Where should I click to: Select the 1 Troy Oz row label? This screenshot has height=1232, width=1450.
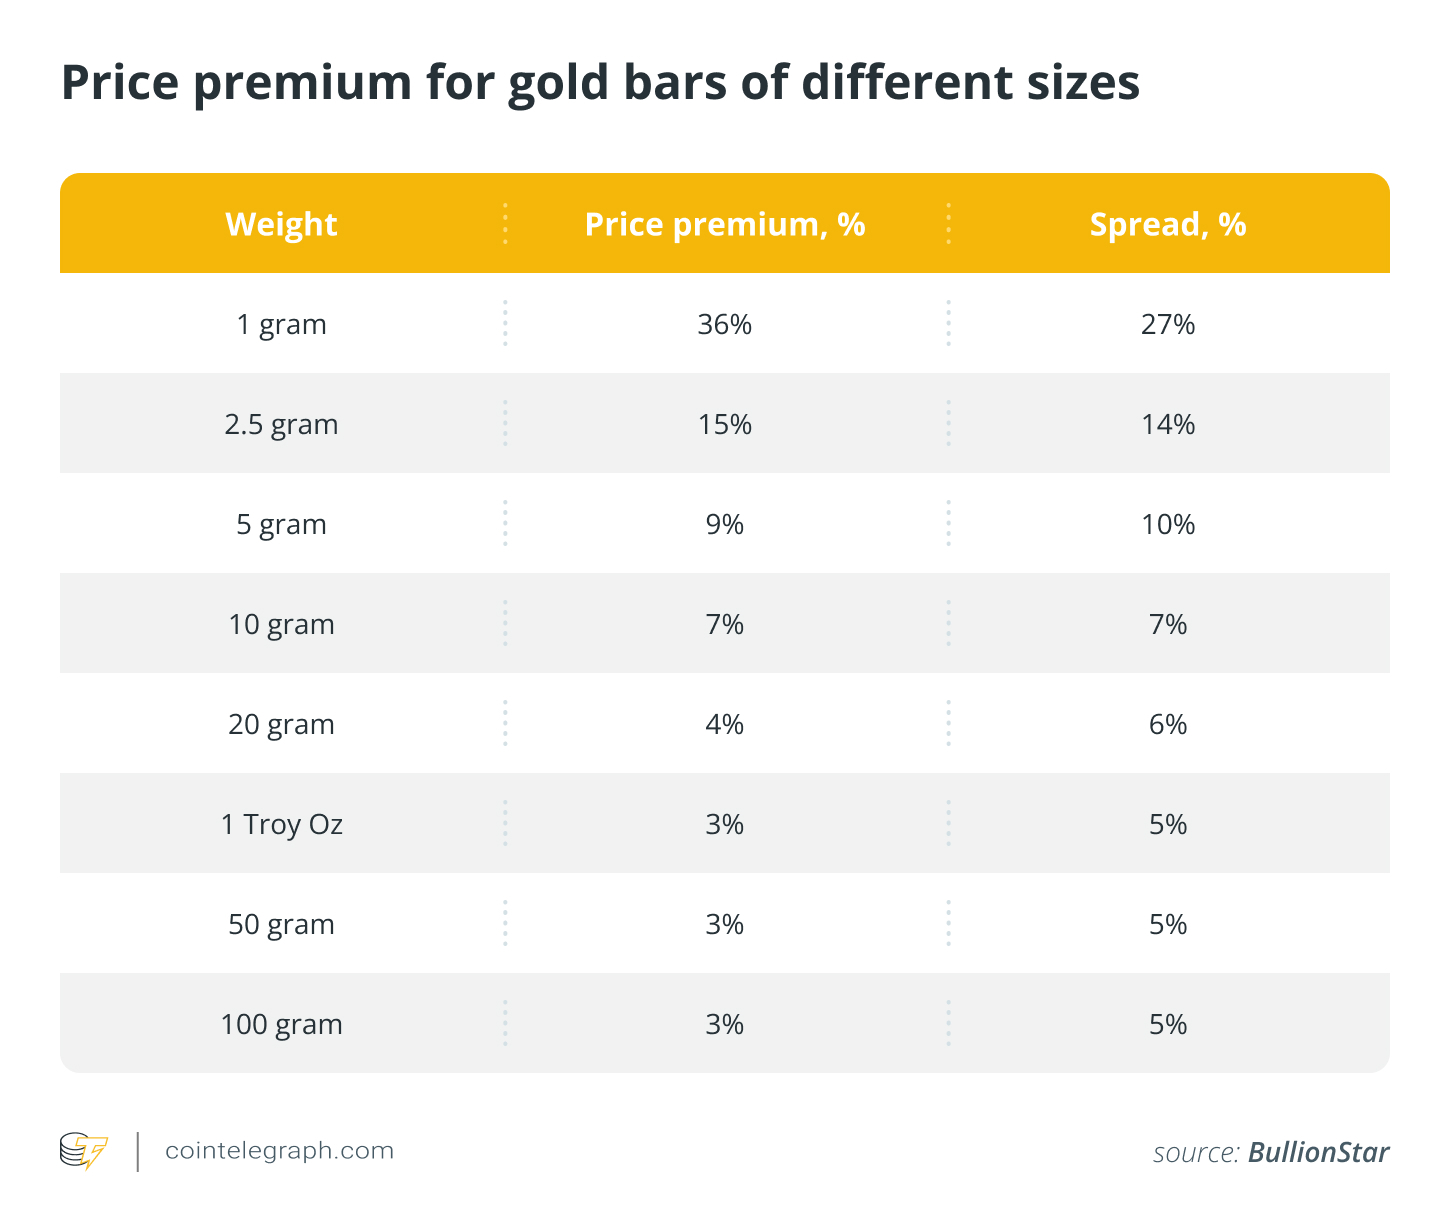(281, 824)
